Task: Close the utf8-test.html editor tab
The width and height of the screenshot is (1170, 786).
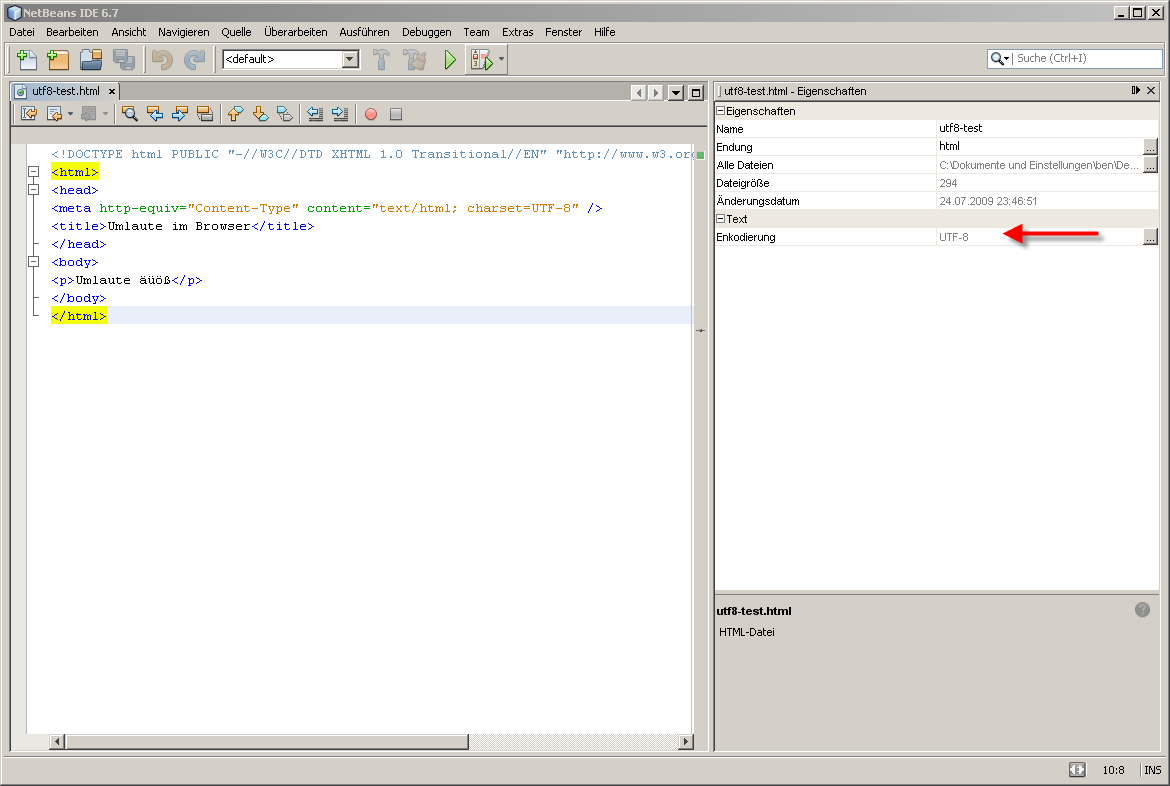Action: click(x=112, y=91)
